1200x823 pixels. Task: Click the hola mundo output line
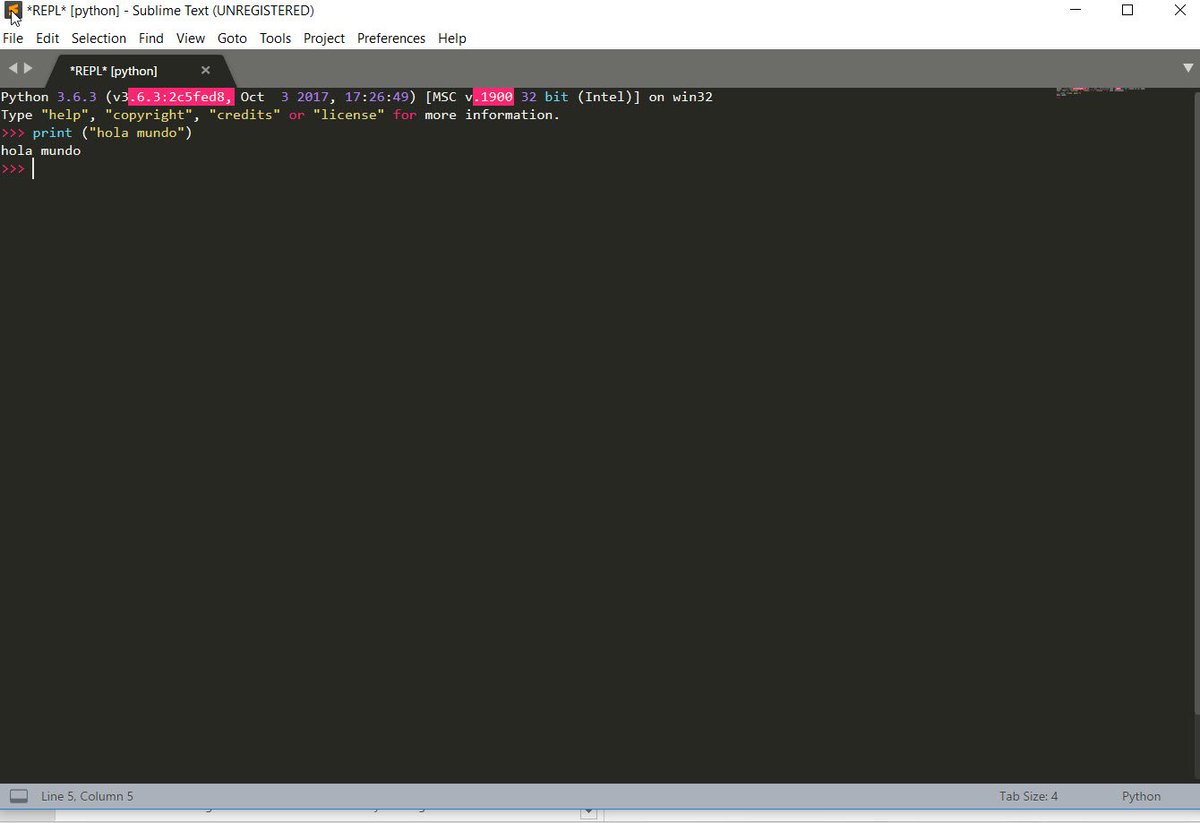tap(41, 151)
